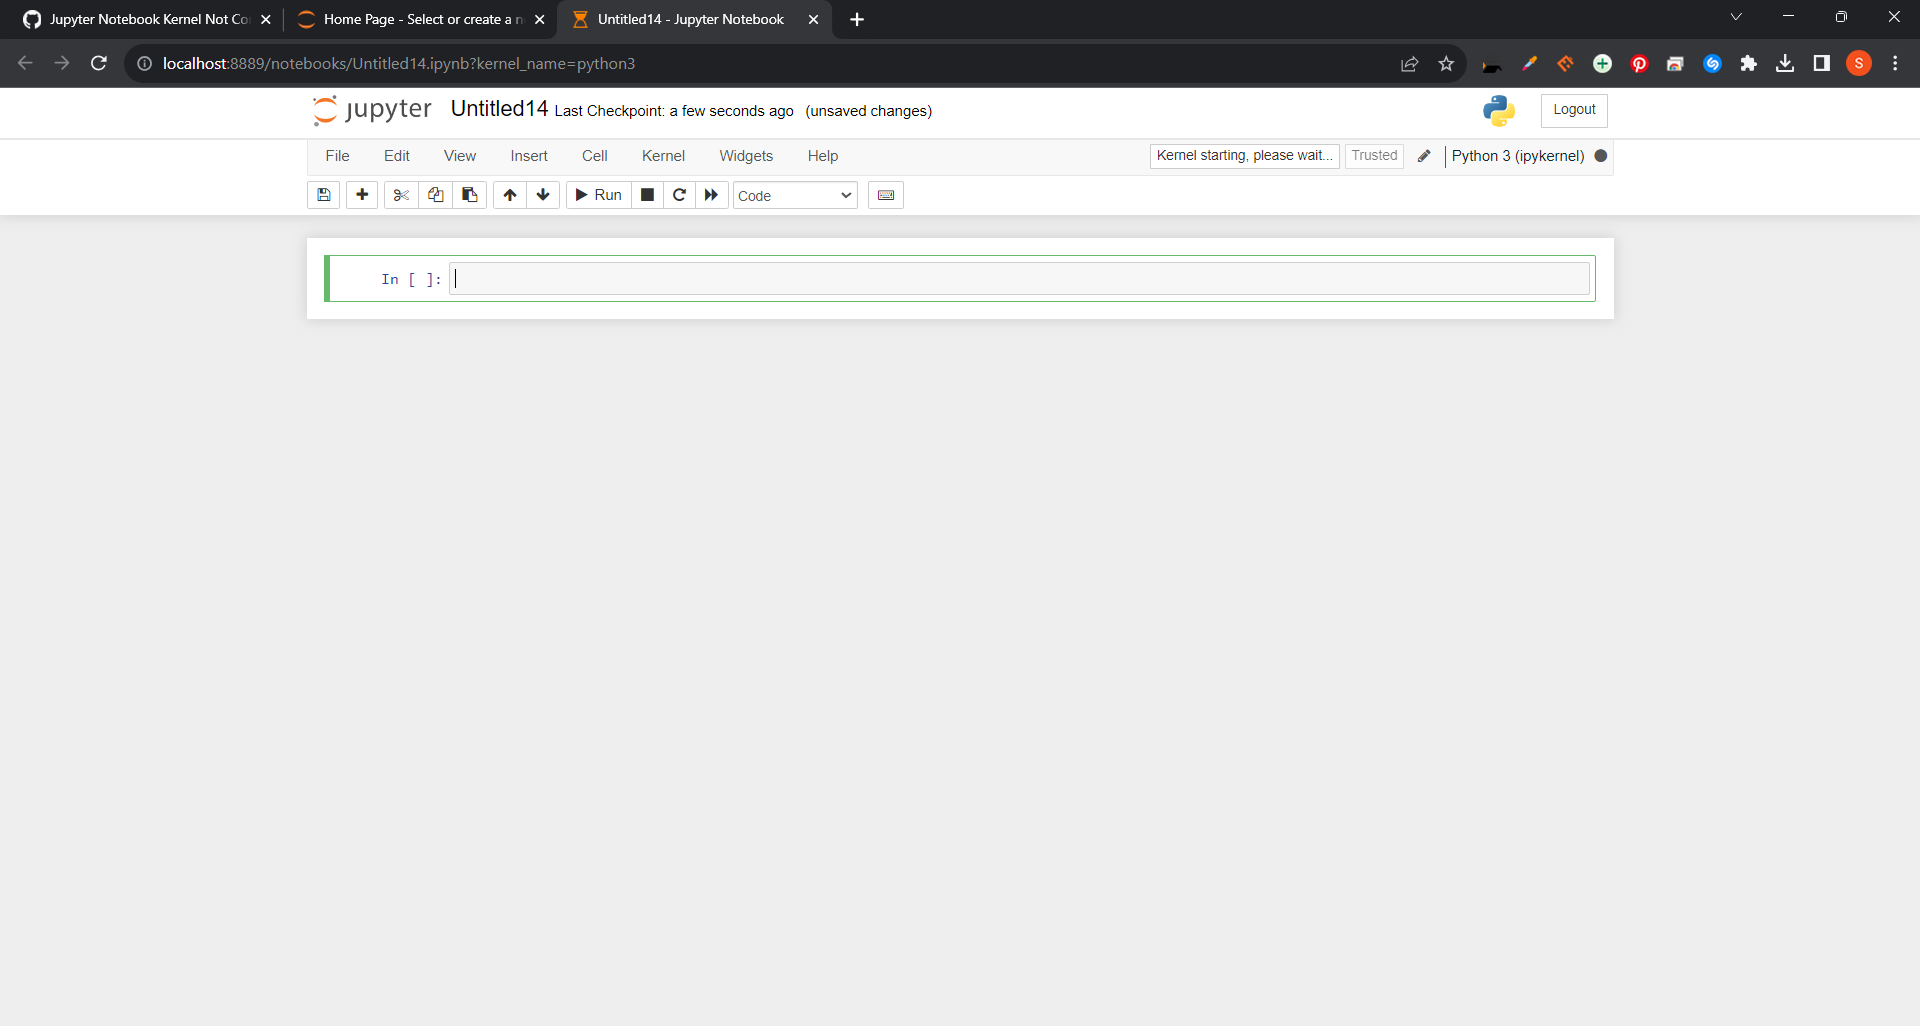
Task: Reload the page
Action: [98, 63]
